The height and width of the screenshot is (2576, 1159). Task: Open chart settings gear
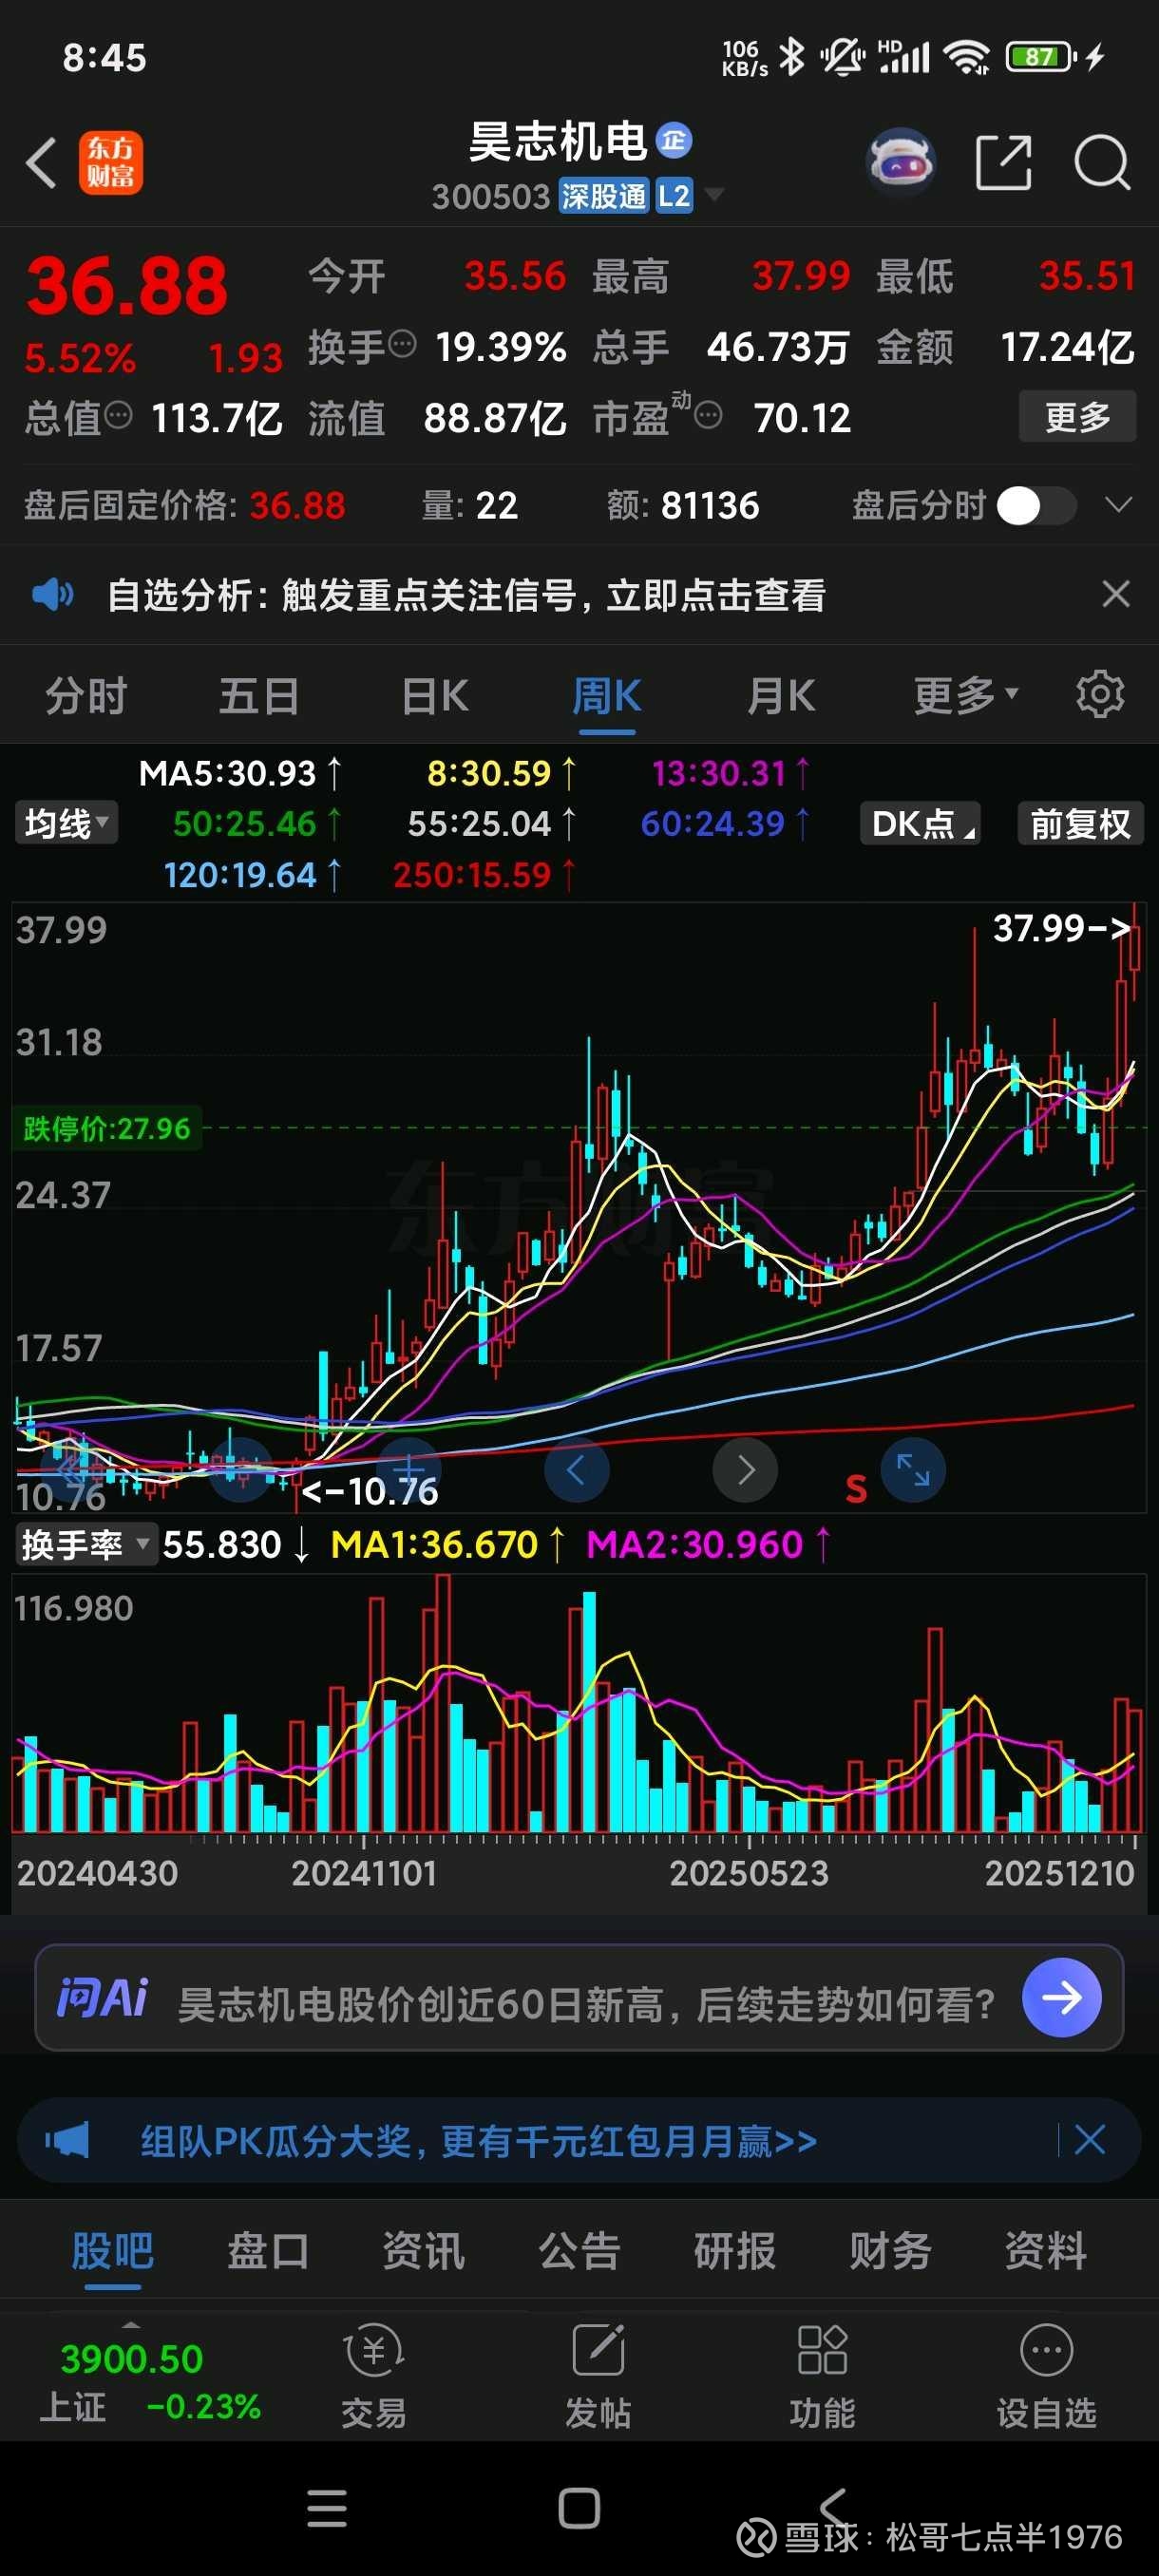[1100, 694]
